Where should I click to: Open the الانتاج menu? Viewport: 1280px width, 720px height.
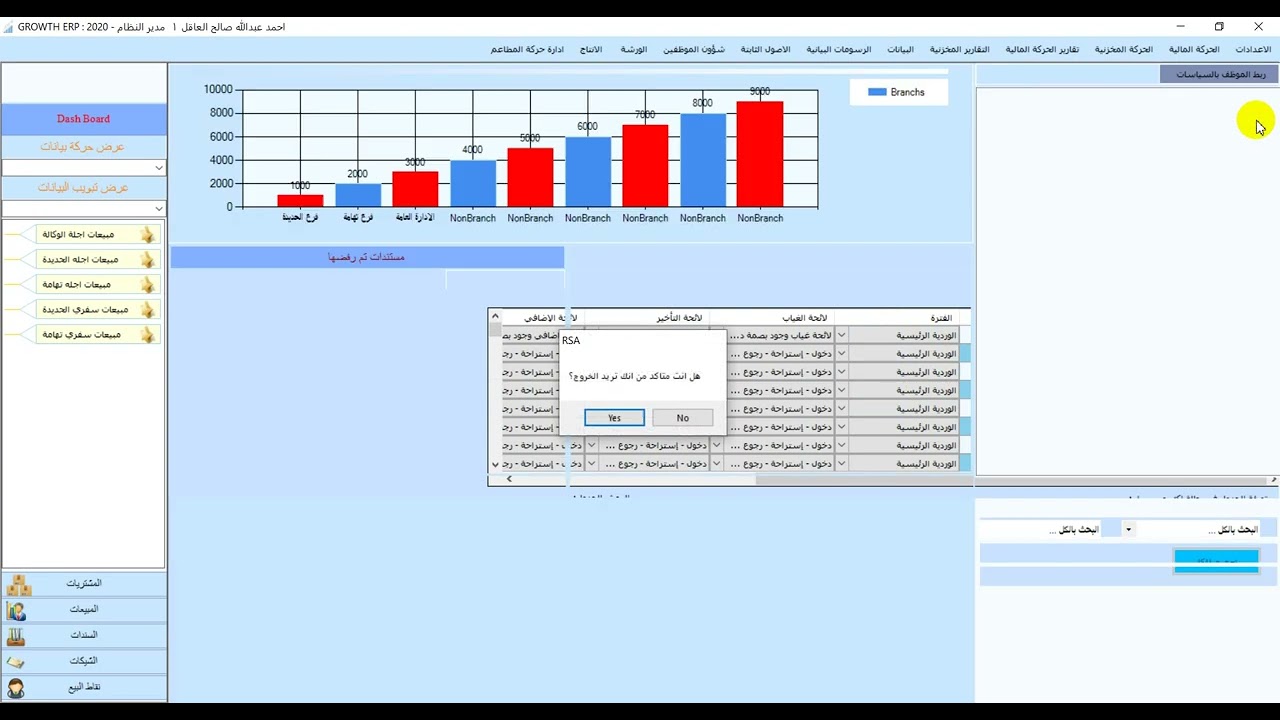(591, 49)
